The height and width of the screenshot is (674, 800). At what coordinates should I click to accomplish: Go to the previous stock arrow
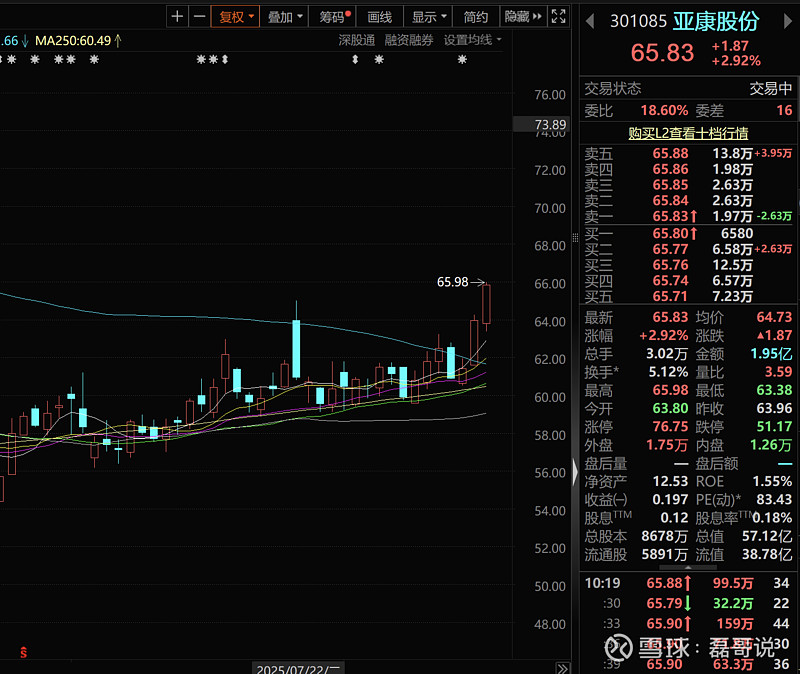tap(590, 21)
